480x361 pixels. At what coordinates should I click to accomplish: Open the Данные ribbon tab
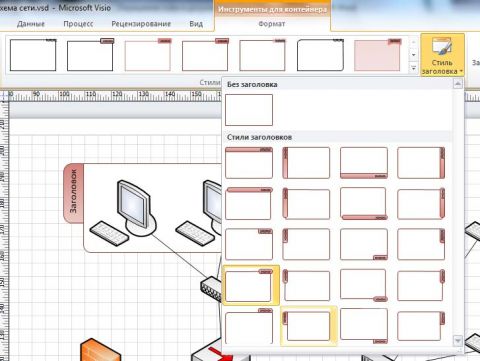[31, 24]
